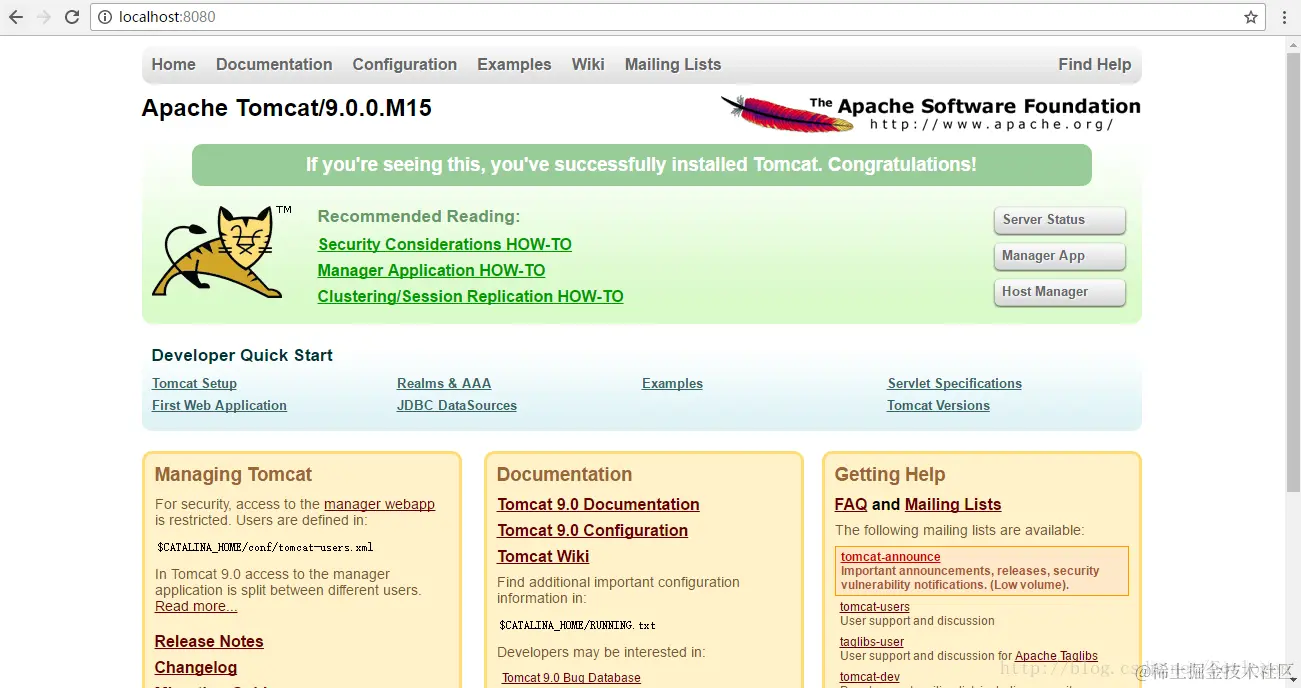This screenshot has width=1301, height=688.
Task: Open the Apache Taglibs link
Action: point(1056,656)
